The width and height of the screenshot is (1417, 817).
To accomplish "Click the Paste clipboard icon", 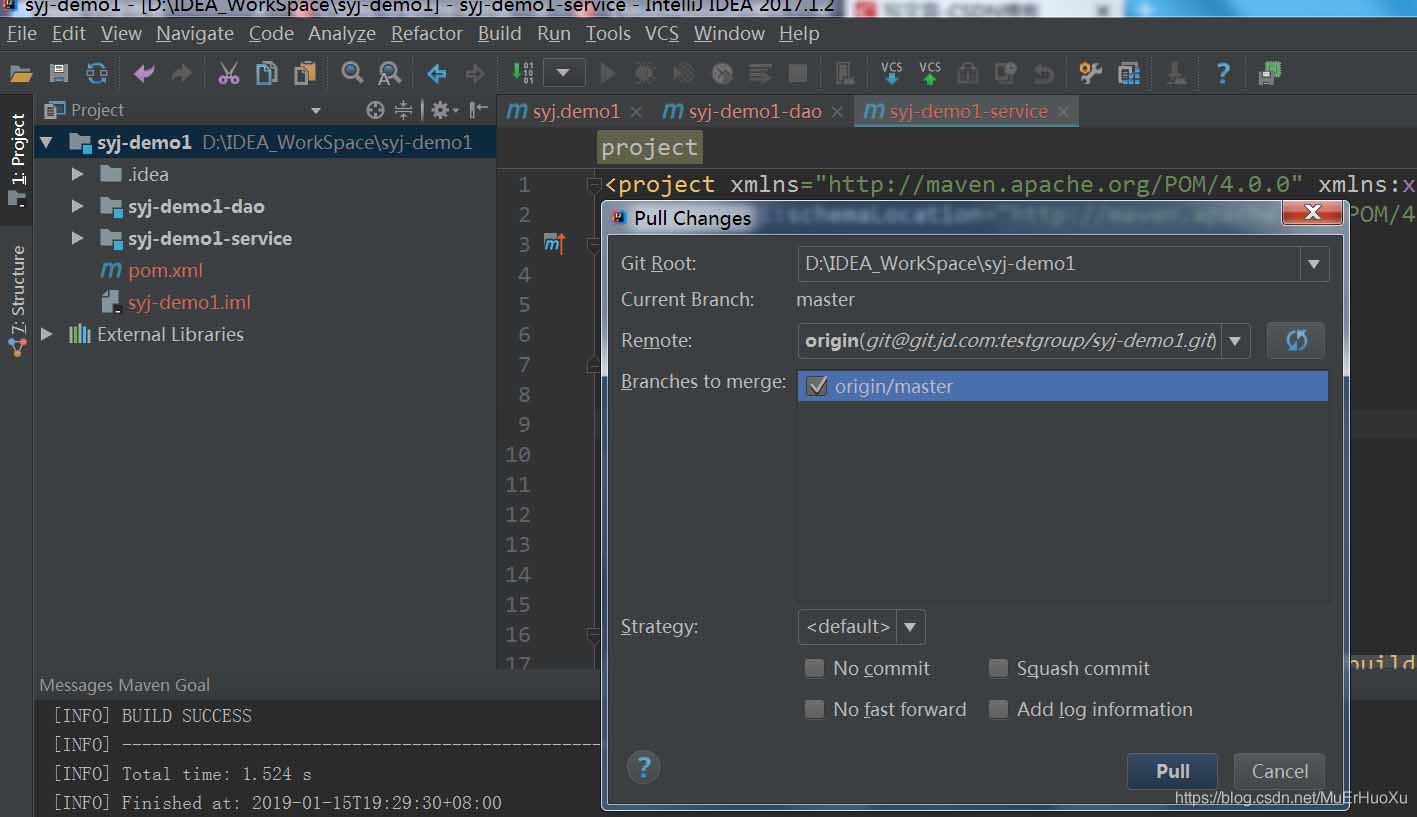I will [305, 73].
